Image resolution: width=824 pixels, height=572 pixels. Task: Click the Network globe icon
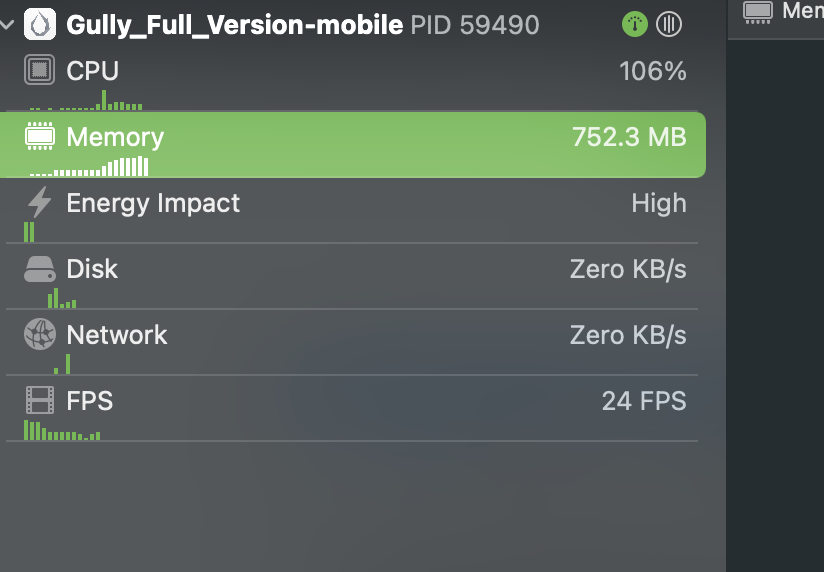(39, 335)
